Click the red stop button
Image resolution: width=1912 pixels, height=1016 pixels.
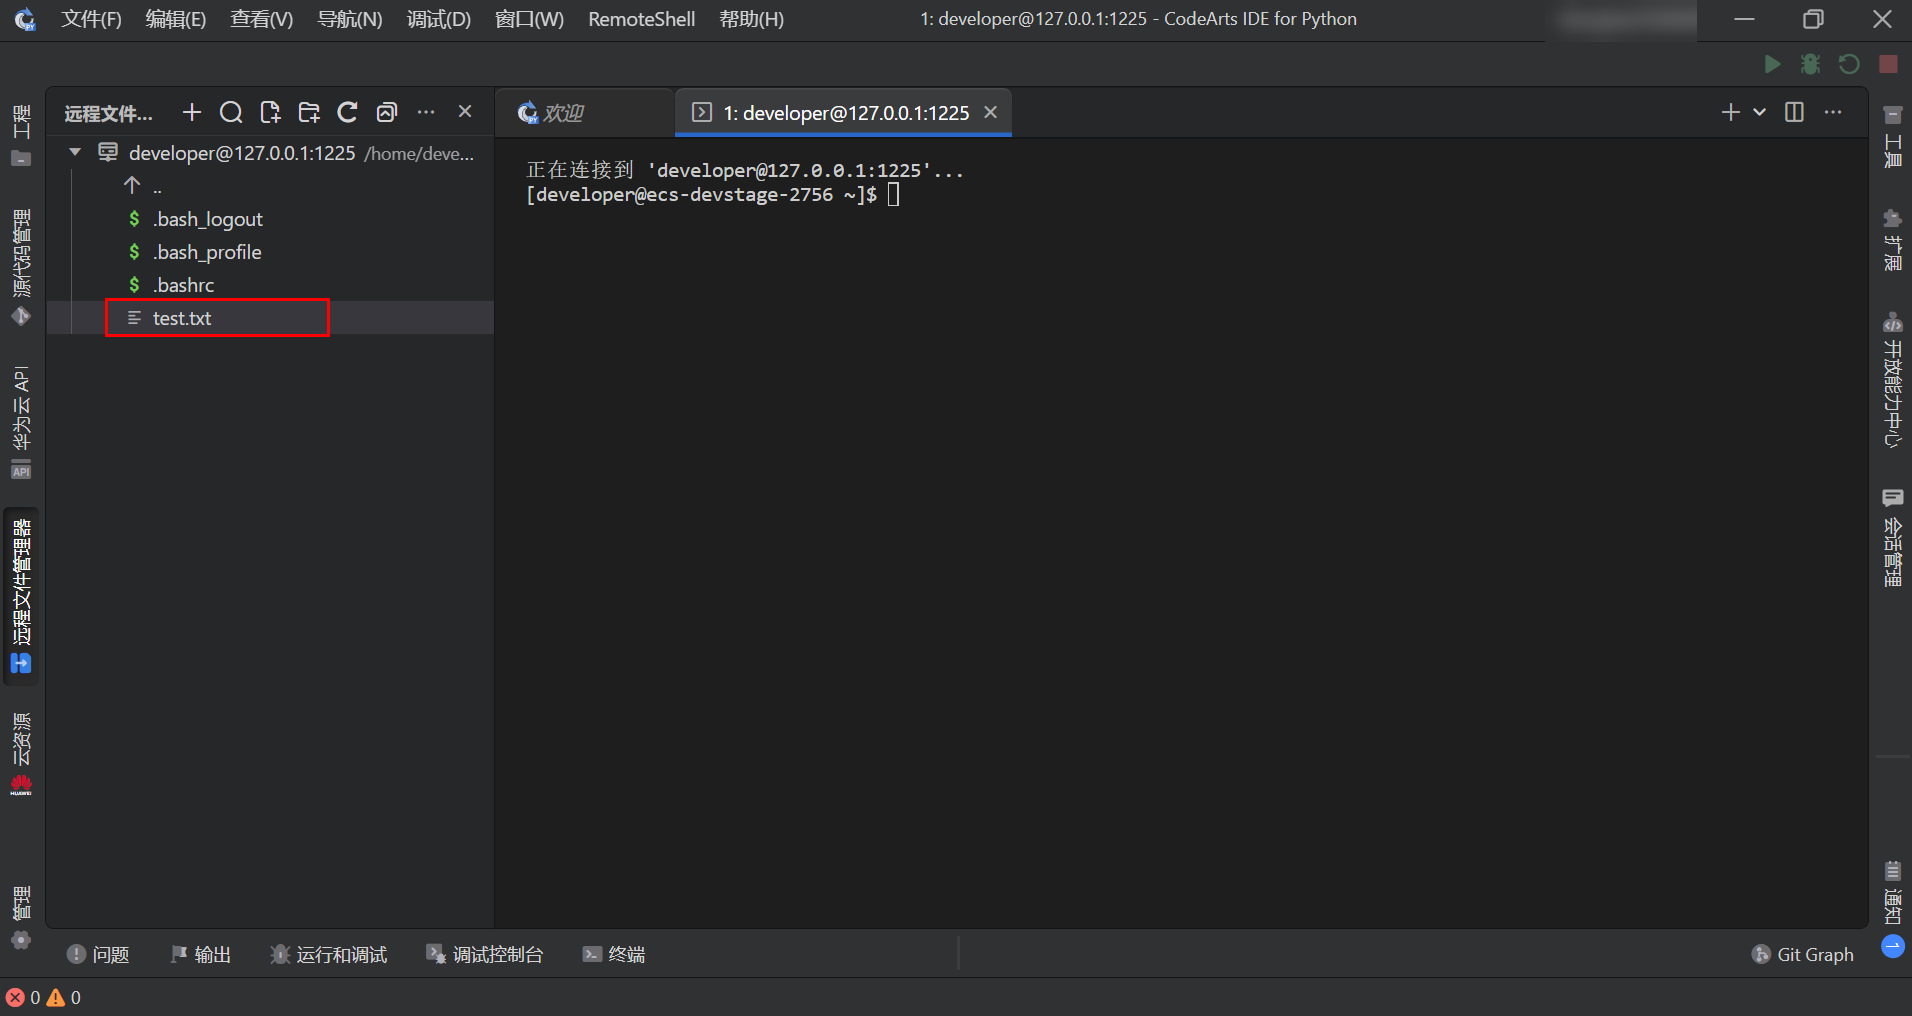coord(1888,64)
